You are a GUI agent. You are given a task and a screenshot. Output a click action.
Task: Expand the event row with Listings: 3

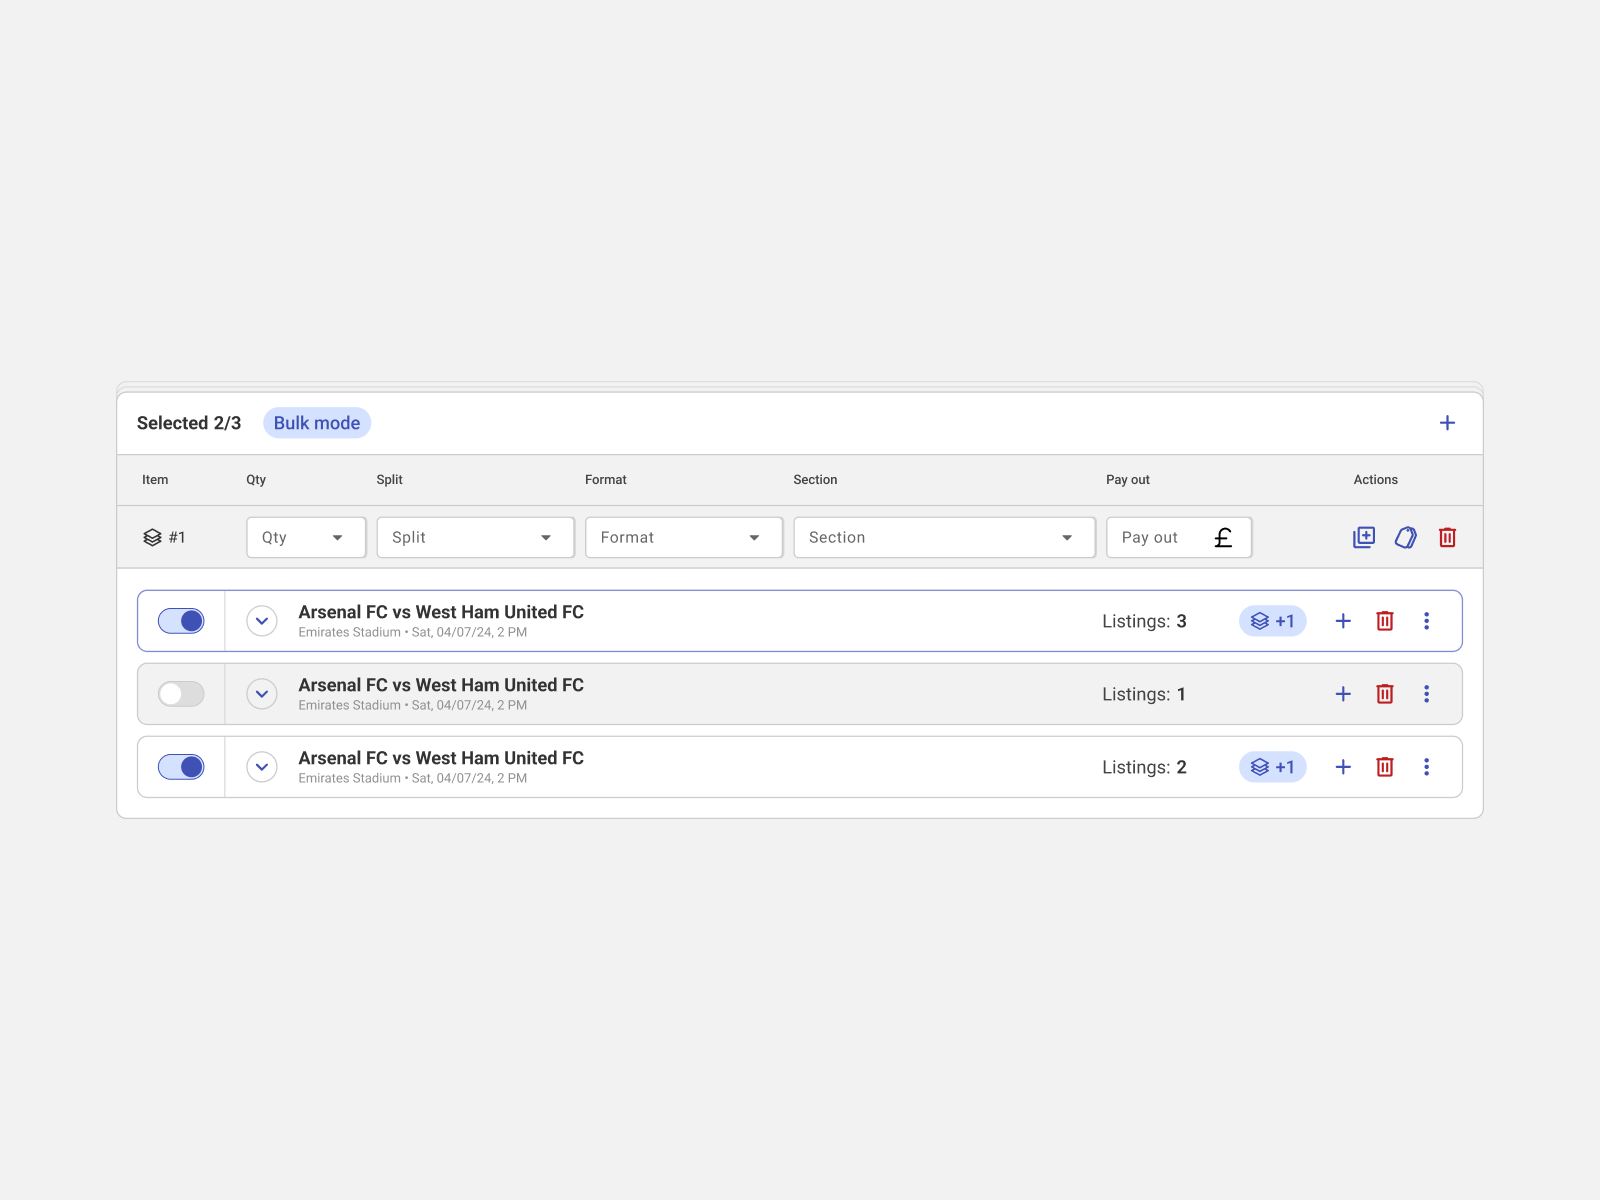[x=262, y=621]
